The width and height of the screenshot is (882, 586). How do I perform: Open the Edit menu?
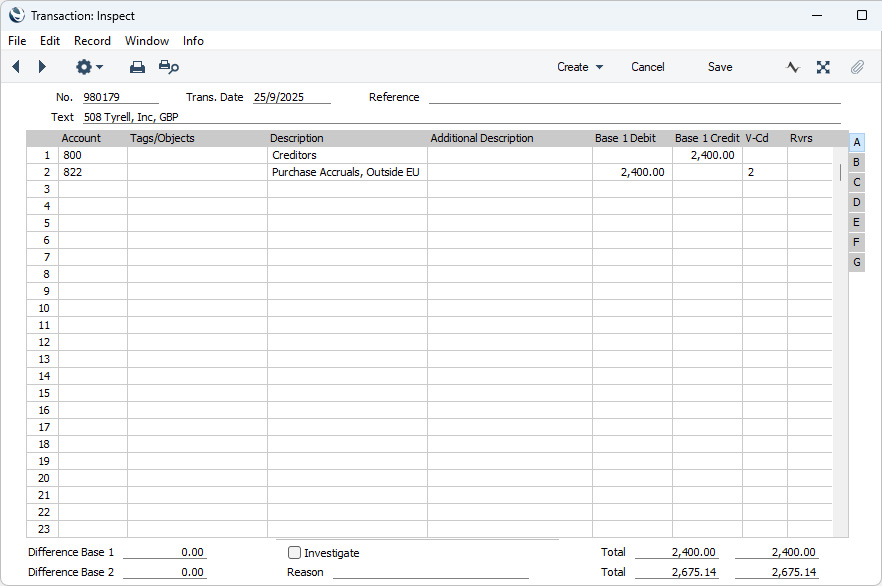tap(50, 40)
